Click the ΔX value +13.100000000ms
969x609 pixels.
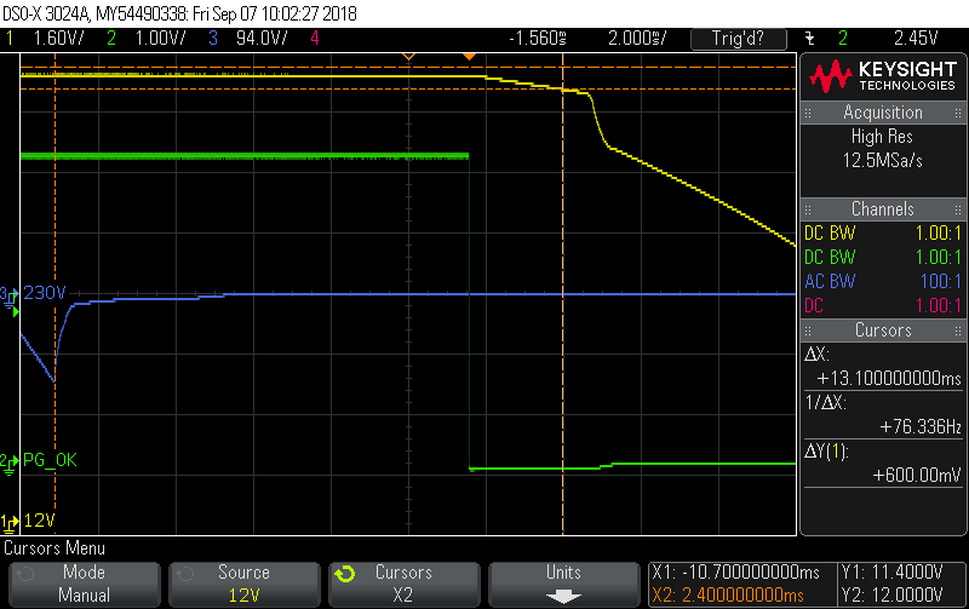[889, 378]
